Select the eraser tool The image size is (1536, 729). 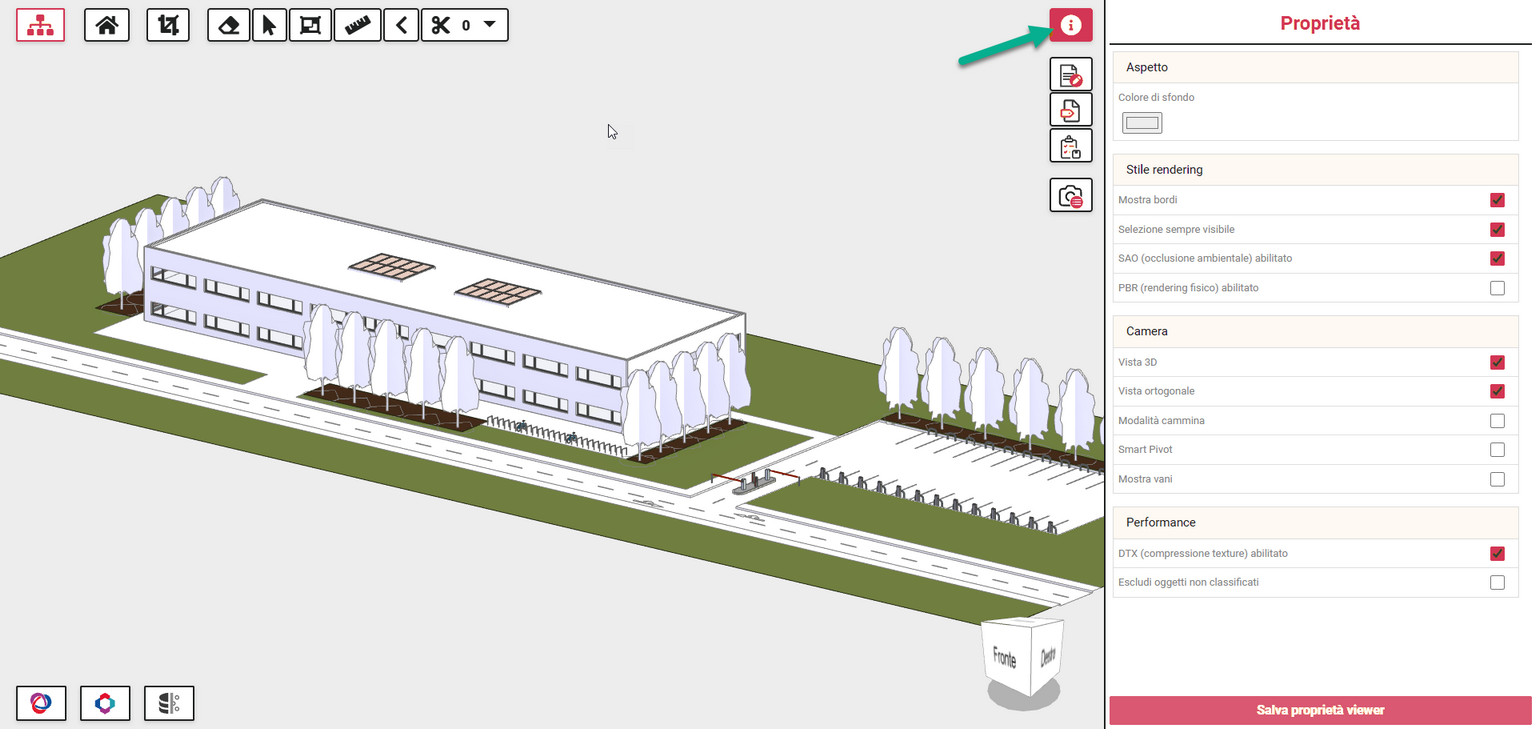228,24
